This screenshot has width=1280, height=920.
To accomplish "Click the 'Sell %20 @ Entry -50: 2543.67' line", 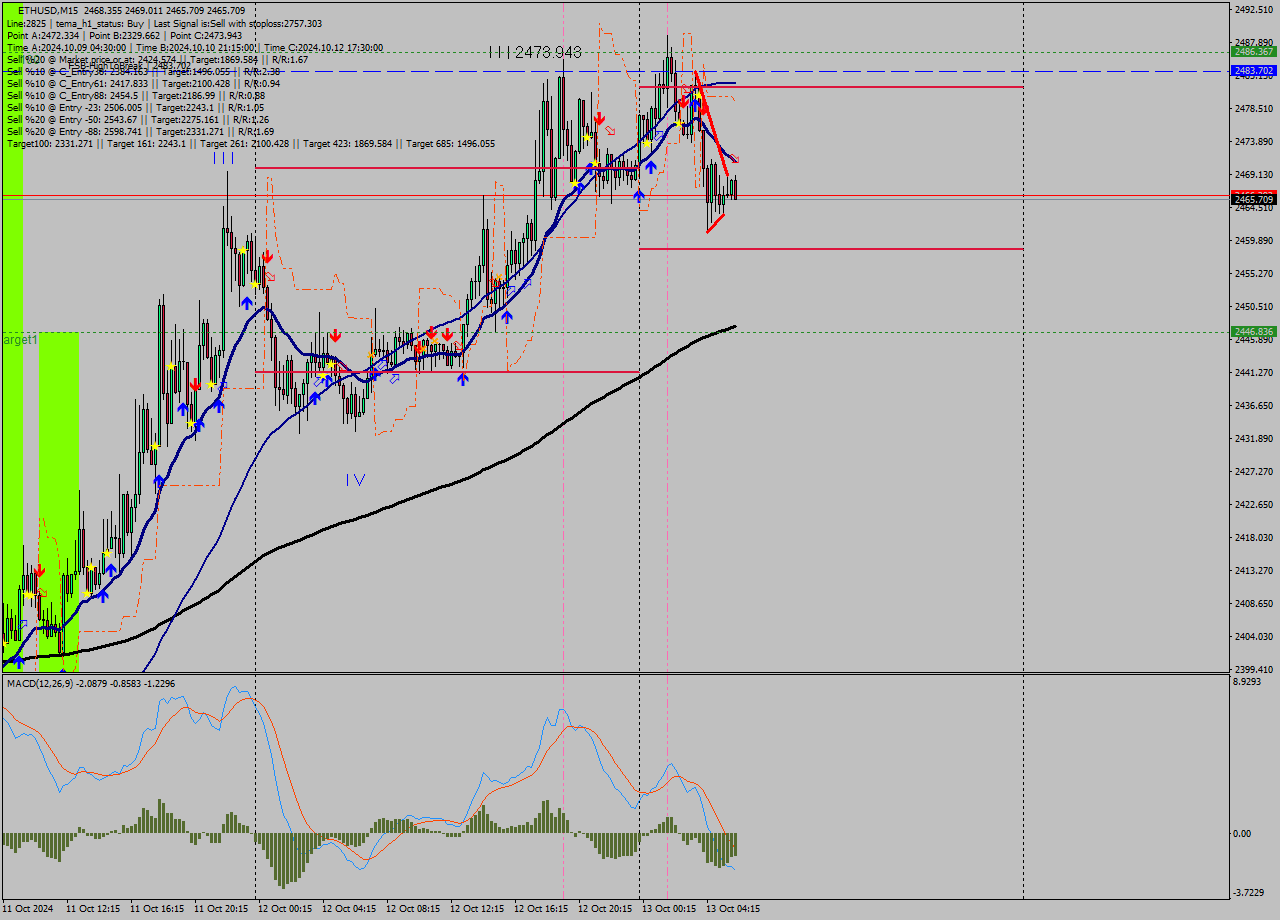I will pos(138,119).
